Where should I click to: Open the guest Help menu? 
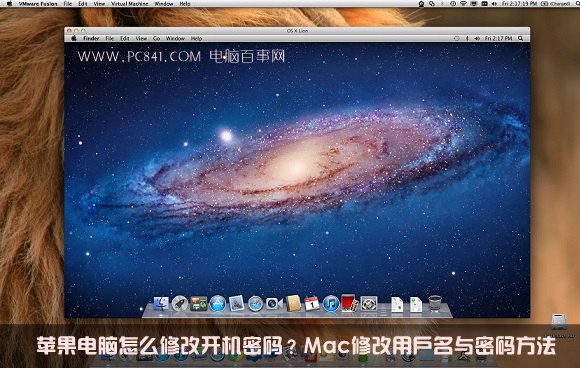point(196,38)
